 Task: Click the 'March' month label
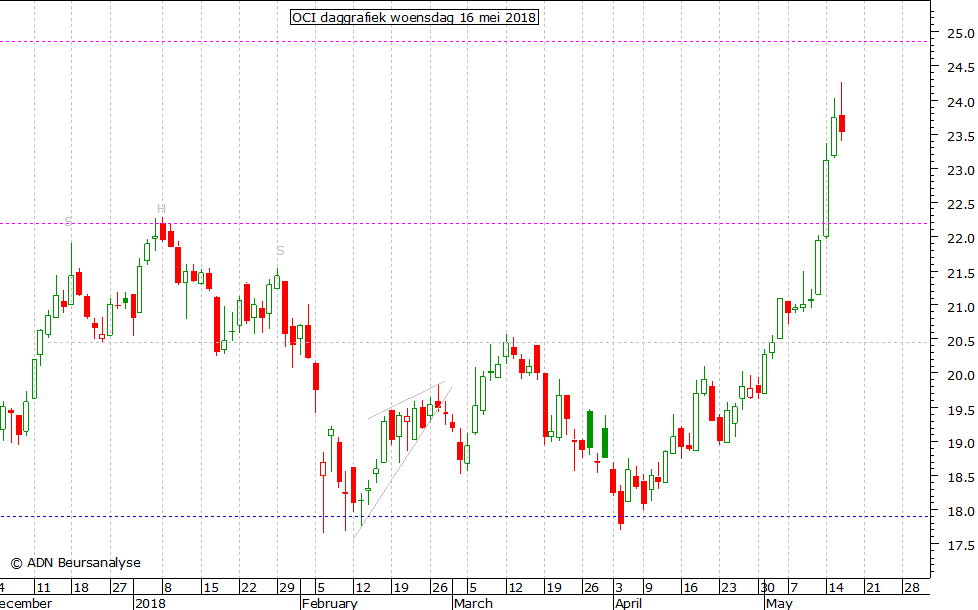pos(473,603)
